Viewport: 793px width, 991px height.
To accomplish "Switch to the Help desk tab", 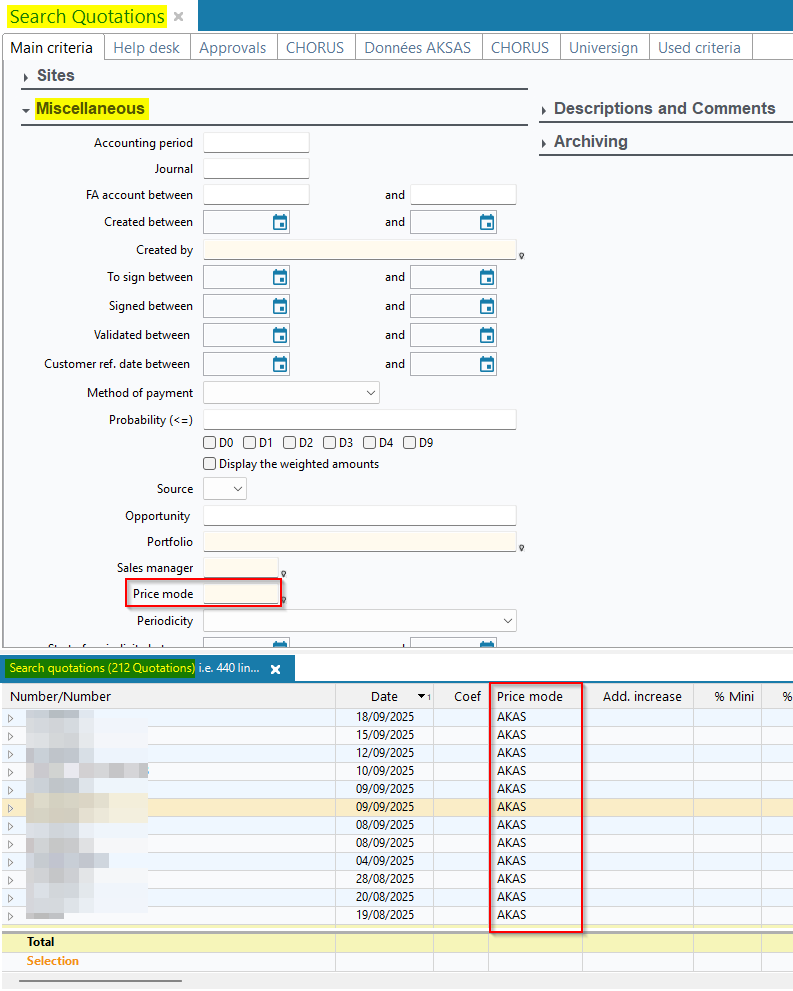I will pos(146,47).
